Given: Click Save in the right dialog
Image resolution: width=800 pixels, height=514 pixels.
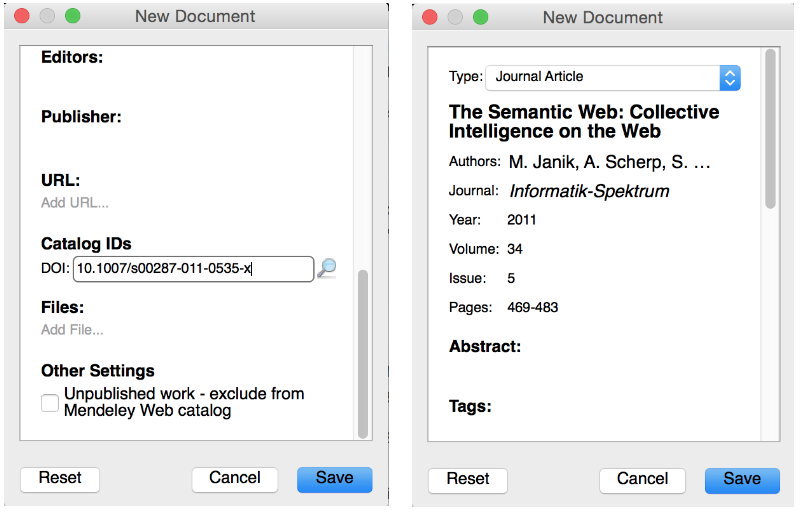Looking at the screenshot, I should coord(742,480).
